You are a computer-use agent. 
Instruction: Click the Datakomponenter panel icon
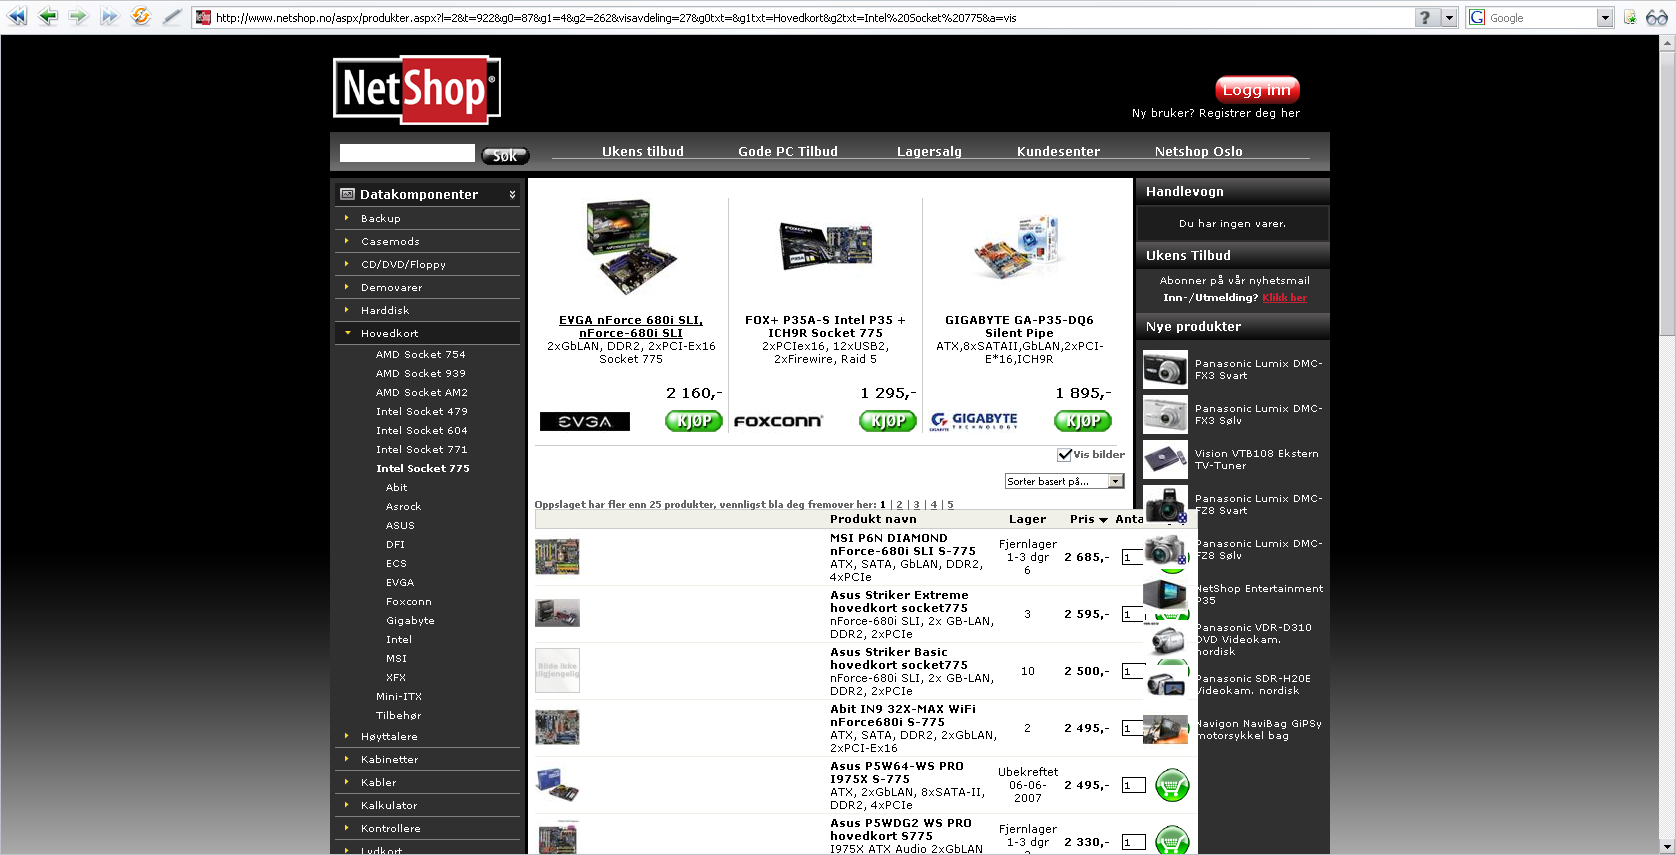pyautogui.click(x=347, y=194)
